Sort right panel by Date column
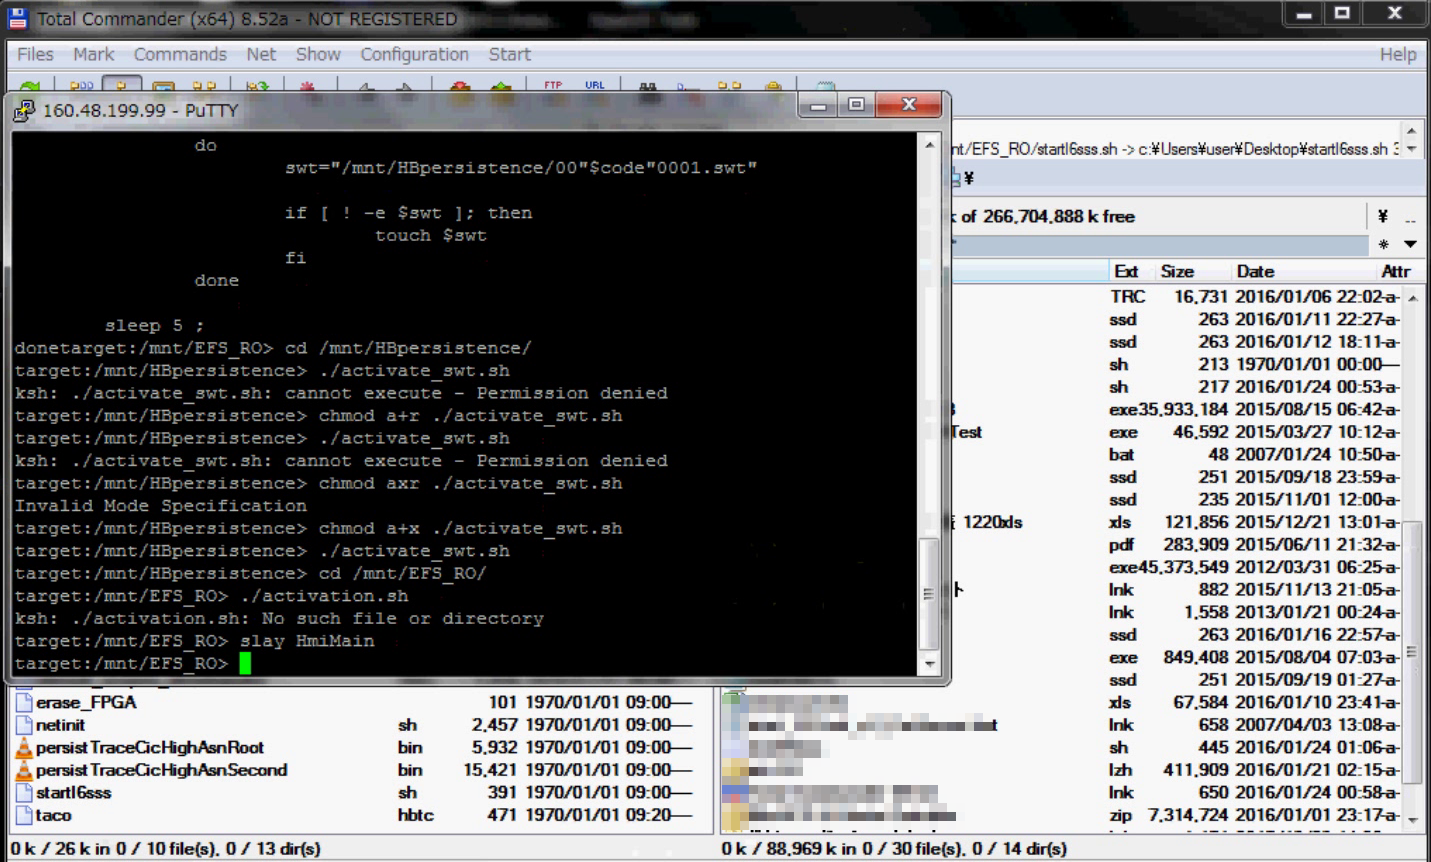 [1255, 271]
